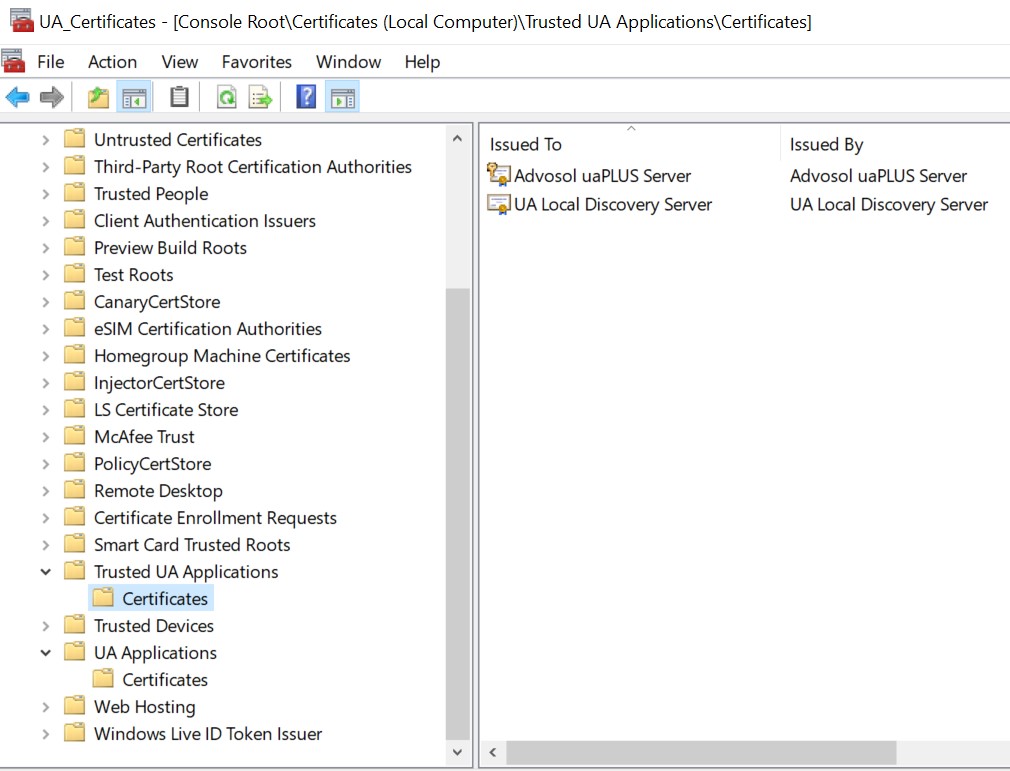
Task: Expand the Trusted People folder
Action: pos(46,194)
